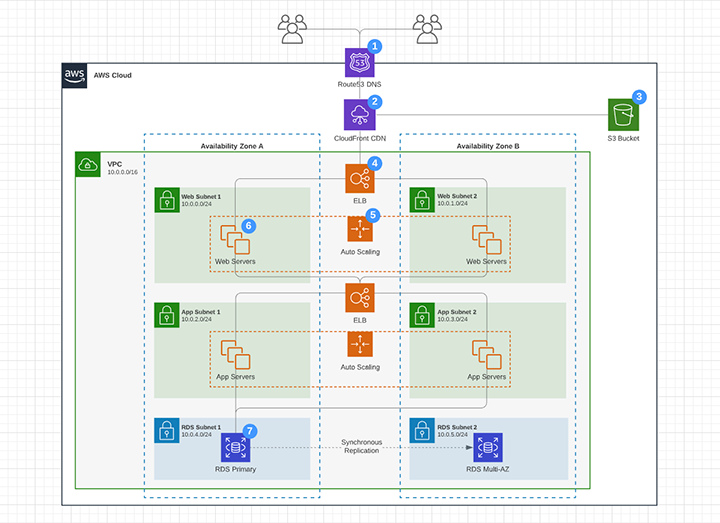
Task: Select "Web Servers" caption in Web Subnet 2
Action: tap(487, 261)
